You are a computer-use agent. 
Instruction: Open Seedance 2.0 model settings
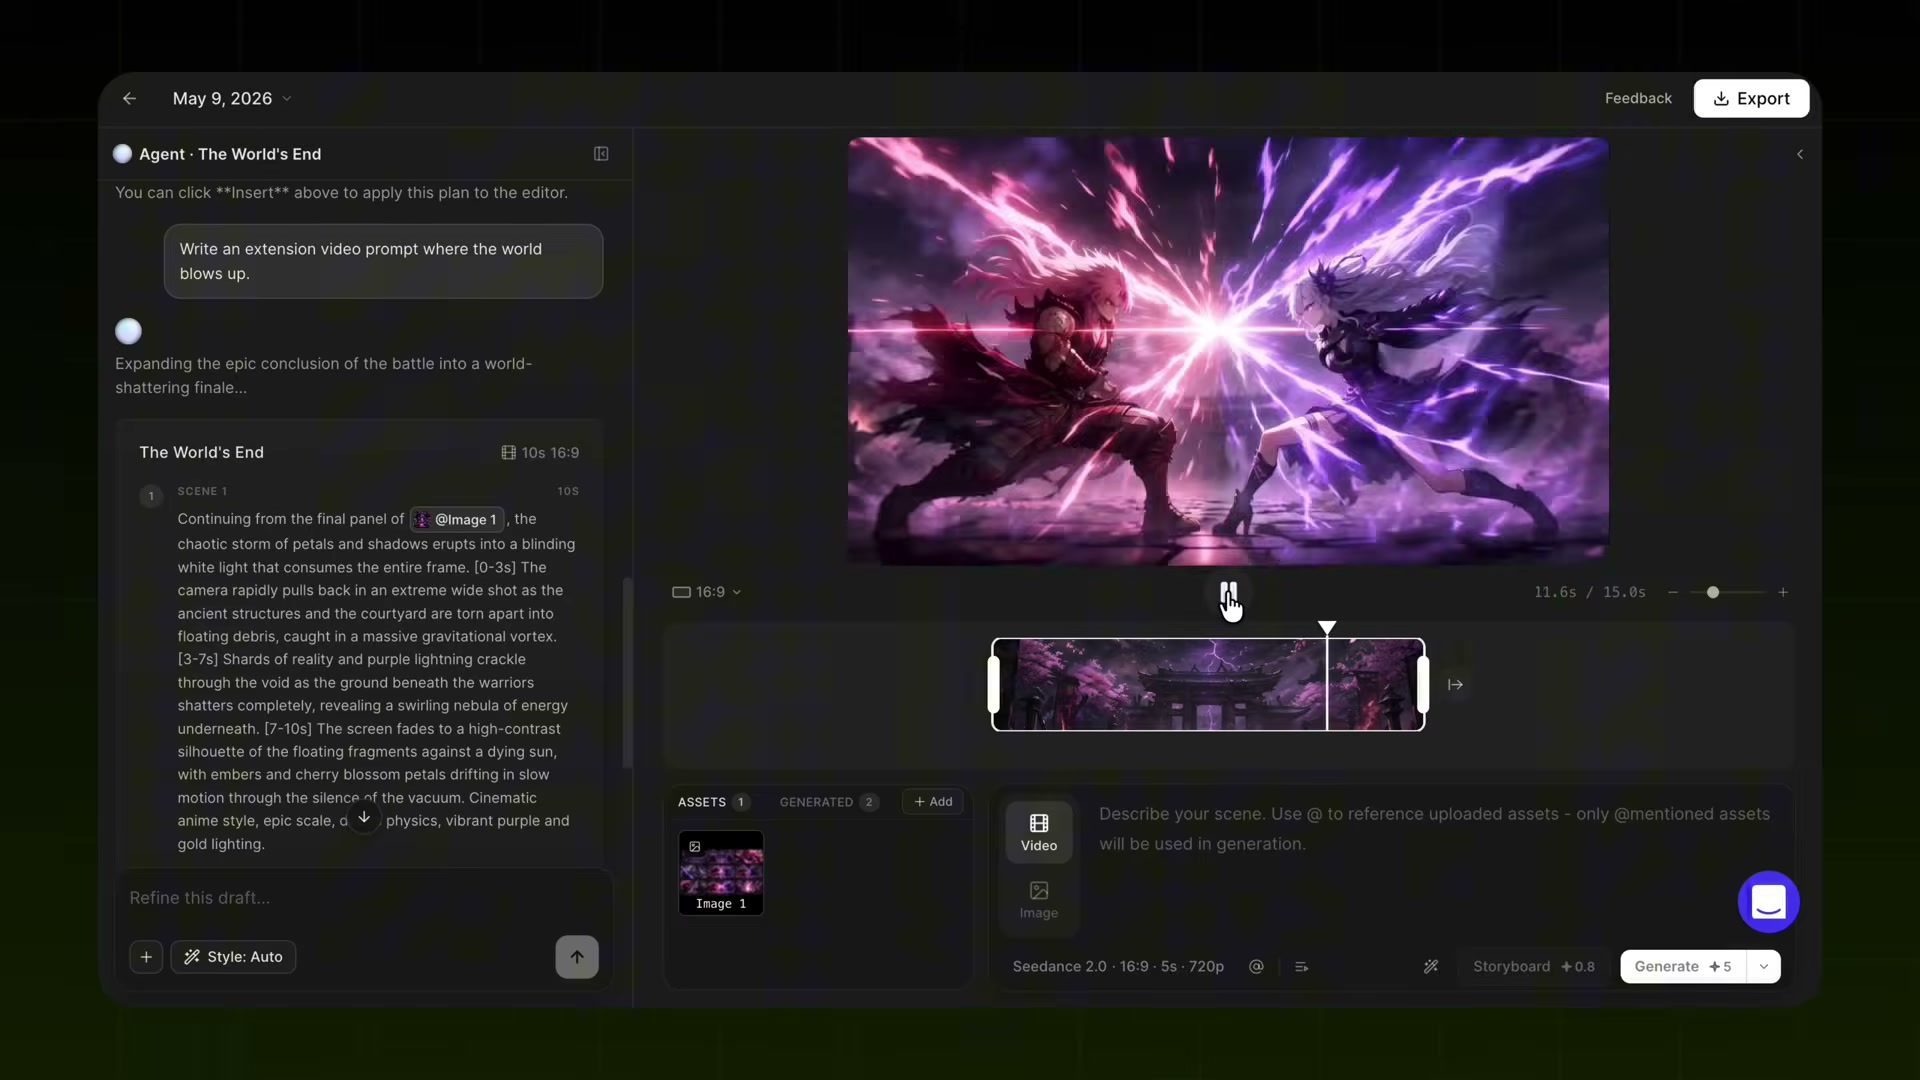coord(1118,966)
